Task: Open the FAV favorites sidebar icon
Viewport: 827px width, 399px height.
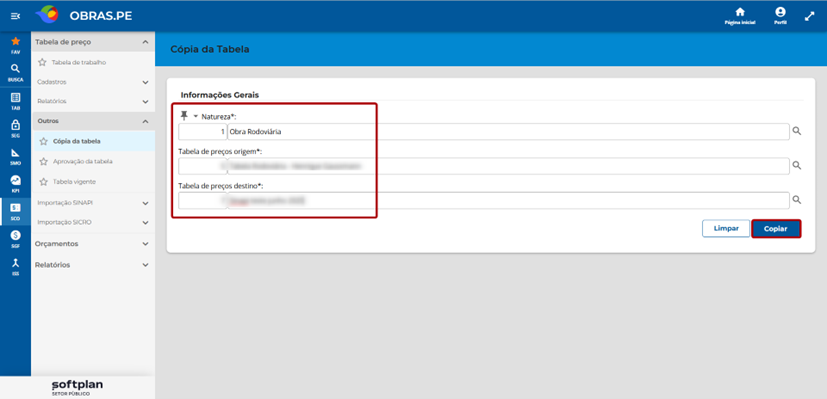Action: 15,45
